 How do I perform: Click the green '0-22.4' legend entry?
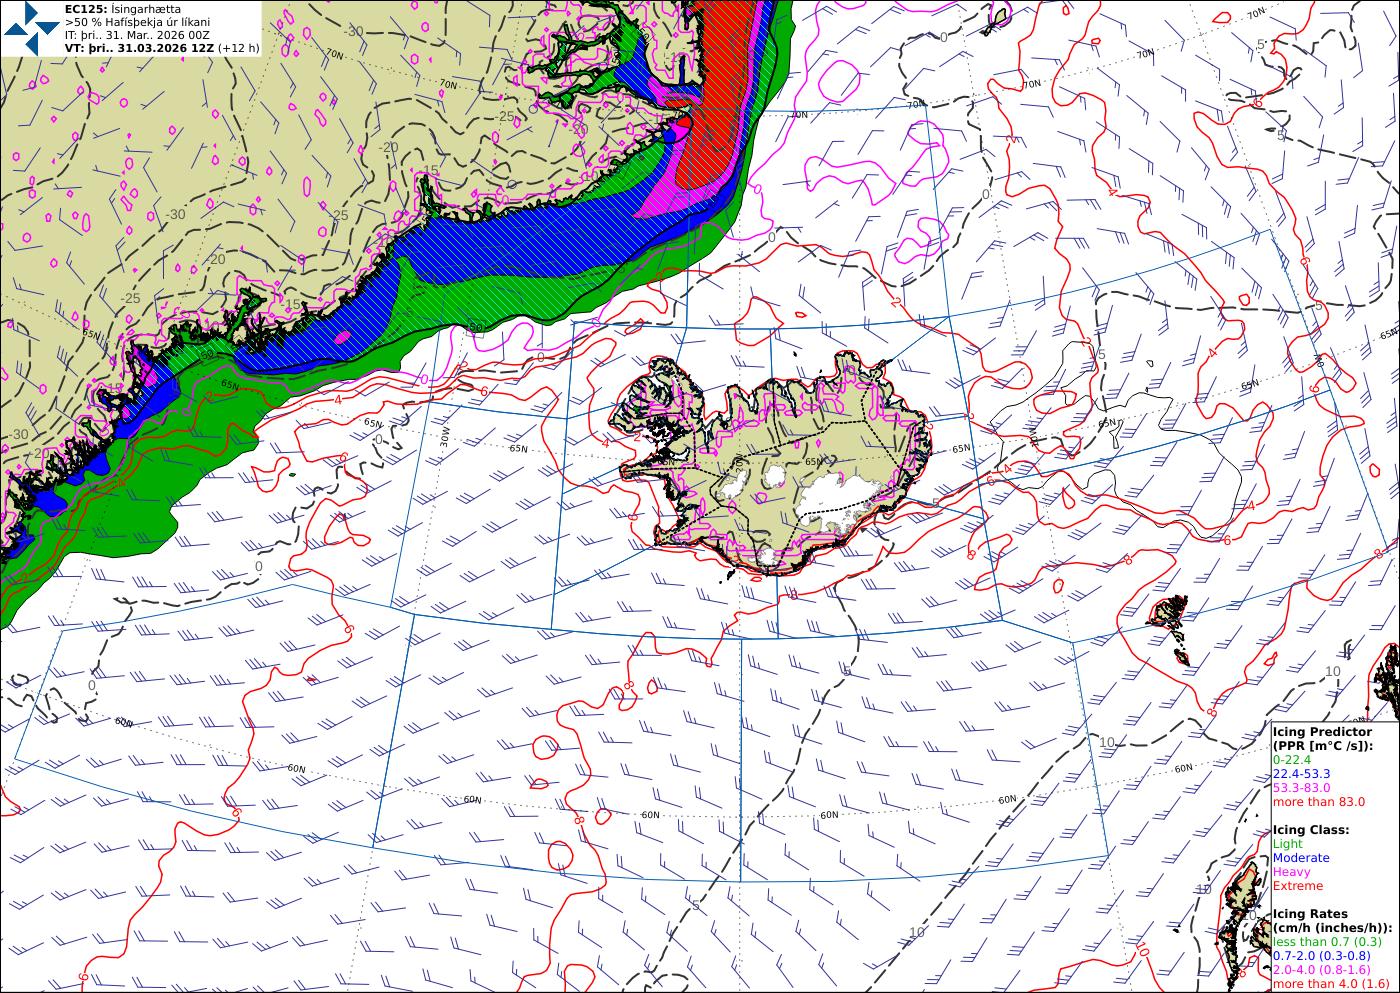(1292, 759)
